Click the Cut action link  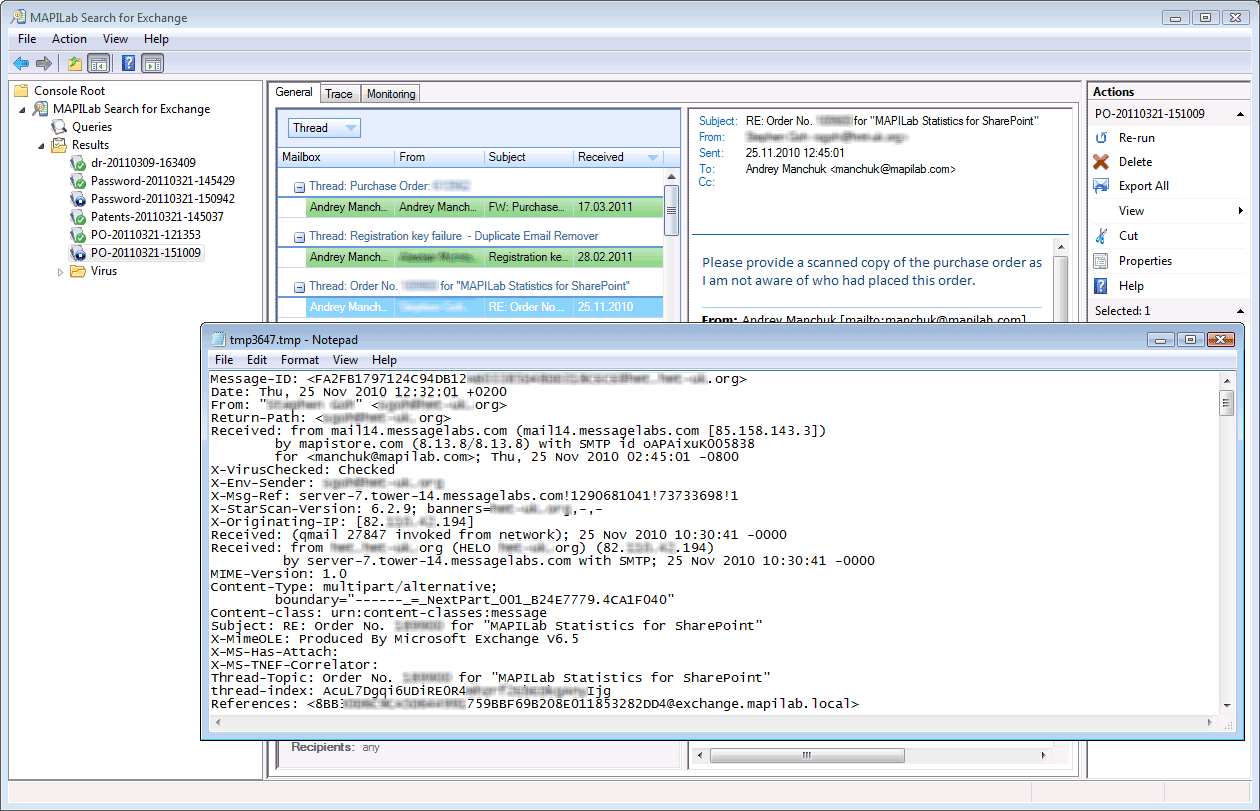pyautogui.click(x=1129, y=236)
